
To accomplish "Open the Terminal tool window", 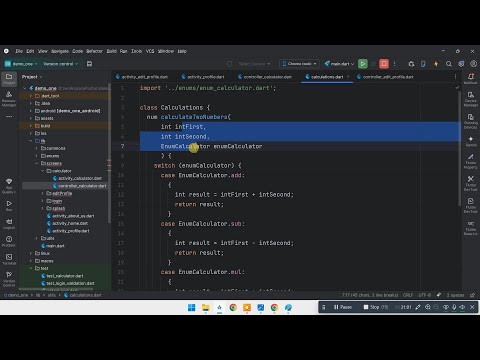I will [9, 259].
